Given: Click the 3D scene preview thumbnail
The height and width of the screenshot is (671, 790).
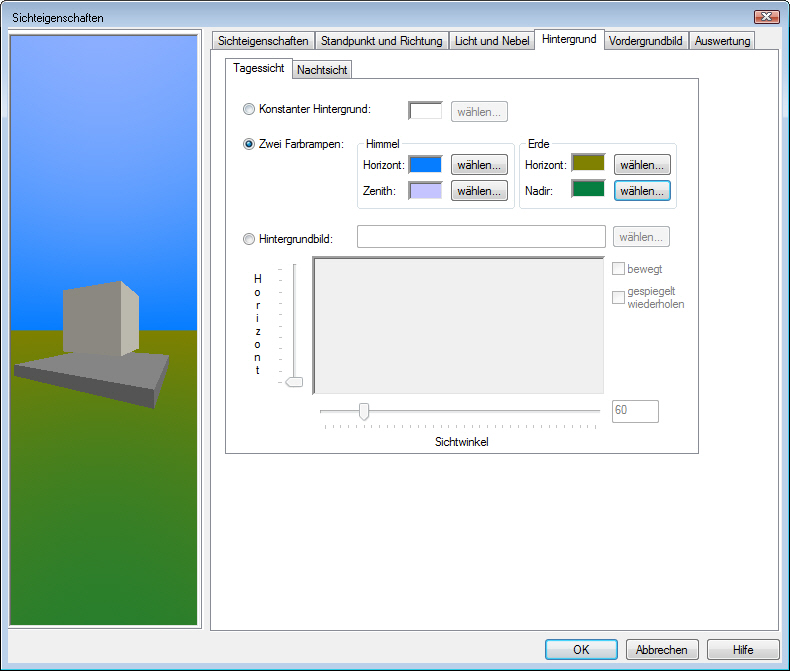Looking at the screenshot, I should (x=104, y=330).
